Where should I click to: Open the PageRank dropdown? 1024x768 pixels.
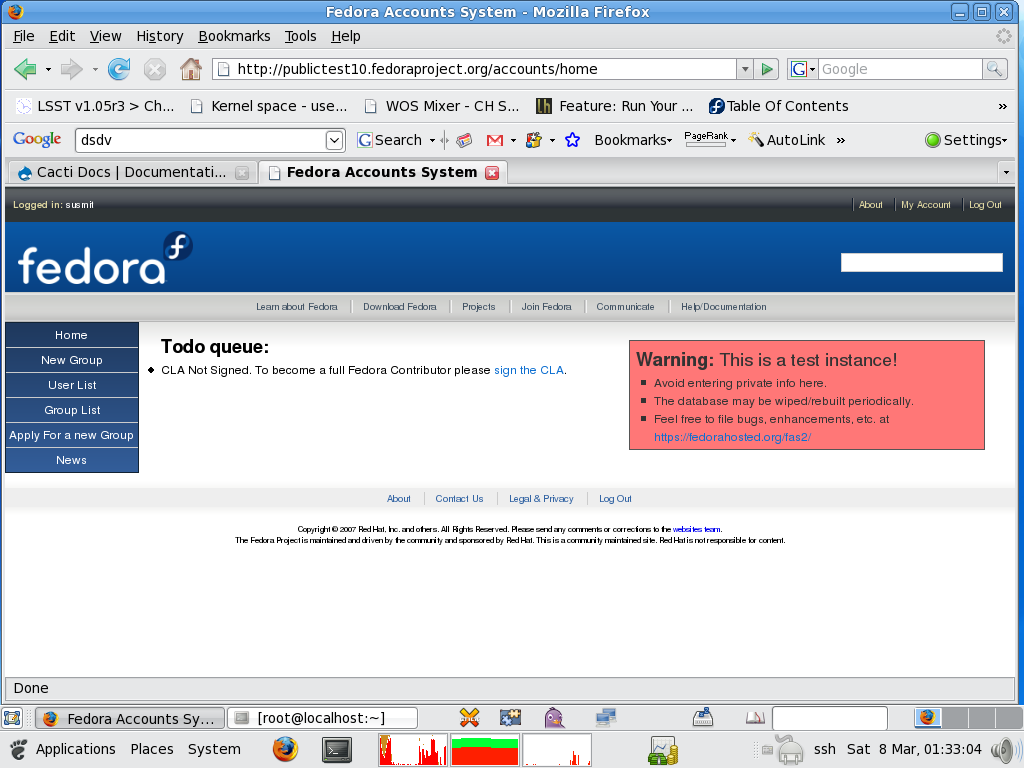tap(710, 139)
